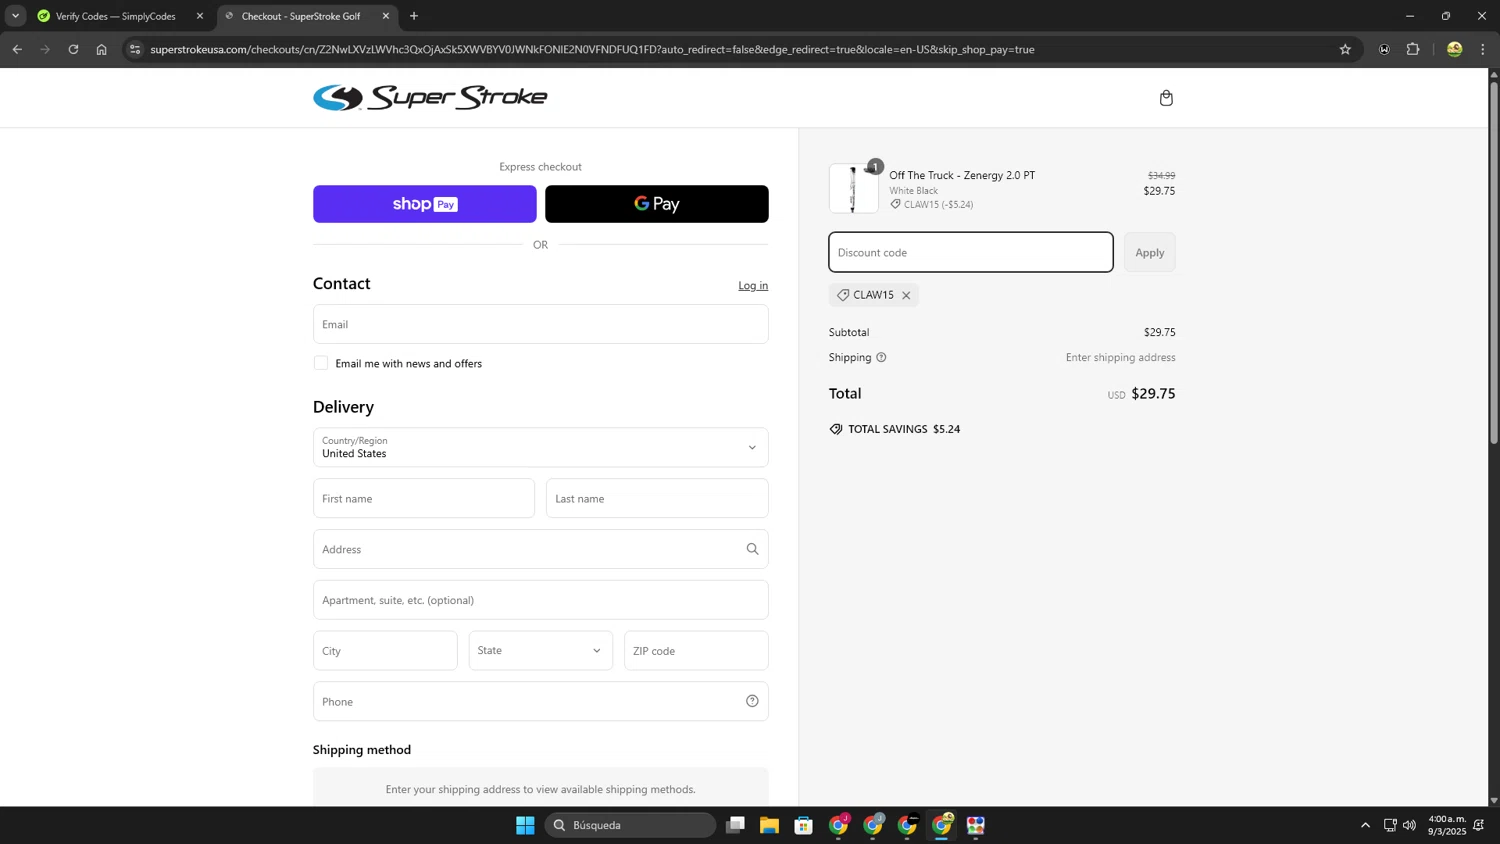Show hidden system tray icons
This screenshot has height=844, width=1500.
click(x=1365, y=825)
